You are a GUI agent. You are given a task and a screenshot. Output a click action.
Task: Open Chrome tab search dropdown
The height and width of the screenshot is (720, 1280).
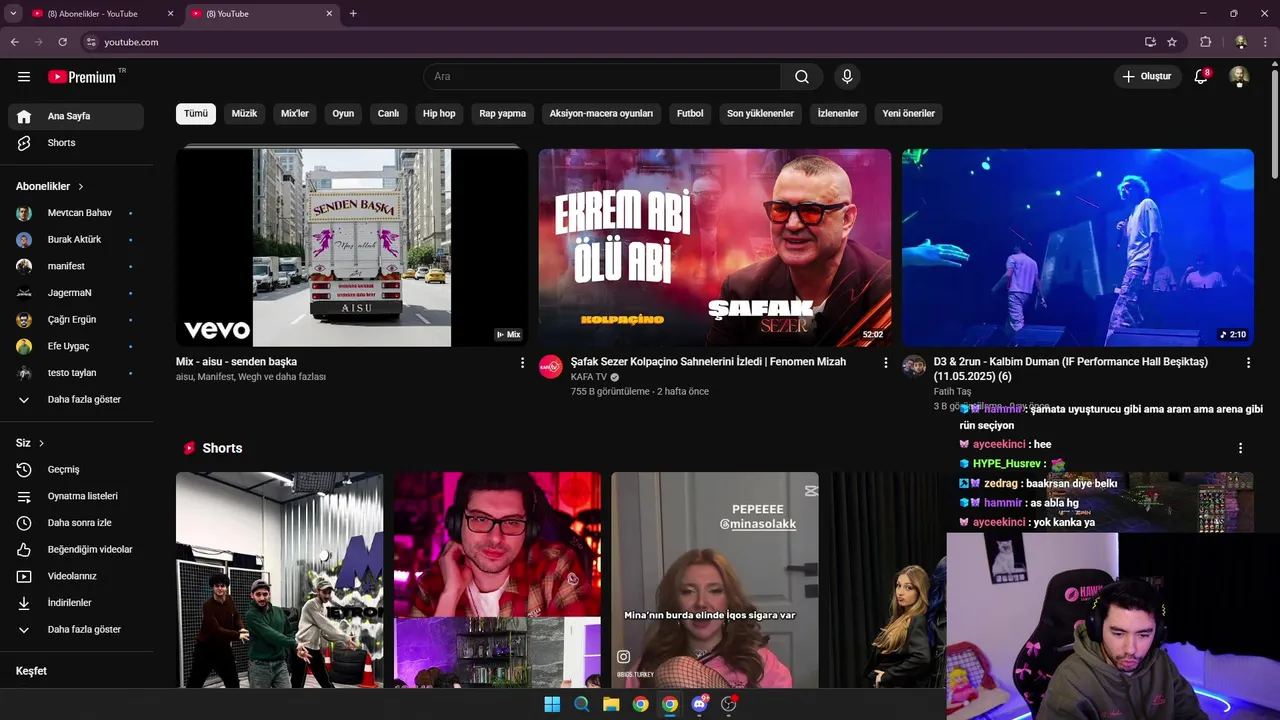click(x=13, y=13)
